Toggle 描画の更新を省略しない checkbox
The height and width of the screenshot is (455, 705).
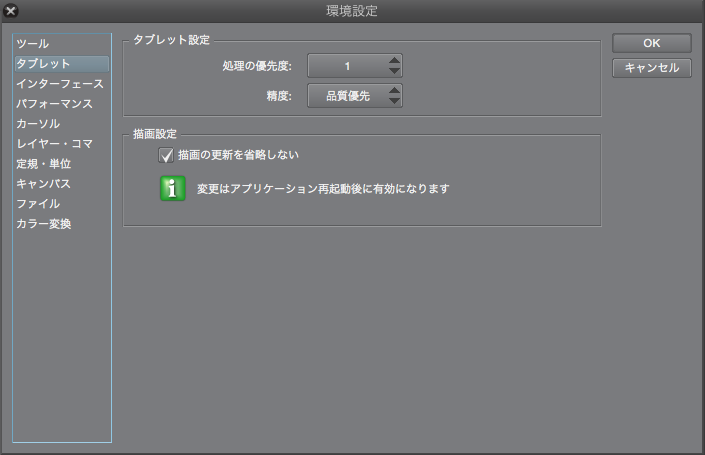(x=166, y=155)
